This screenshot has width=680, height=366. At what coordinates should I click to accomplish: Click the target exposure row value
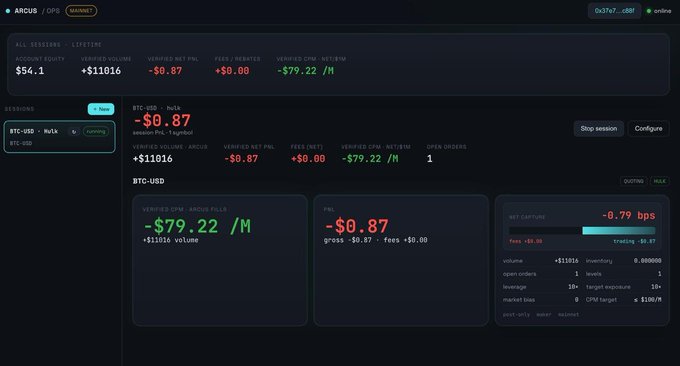[x=656, y=287]
